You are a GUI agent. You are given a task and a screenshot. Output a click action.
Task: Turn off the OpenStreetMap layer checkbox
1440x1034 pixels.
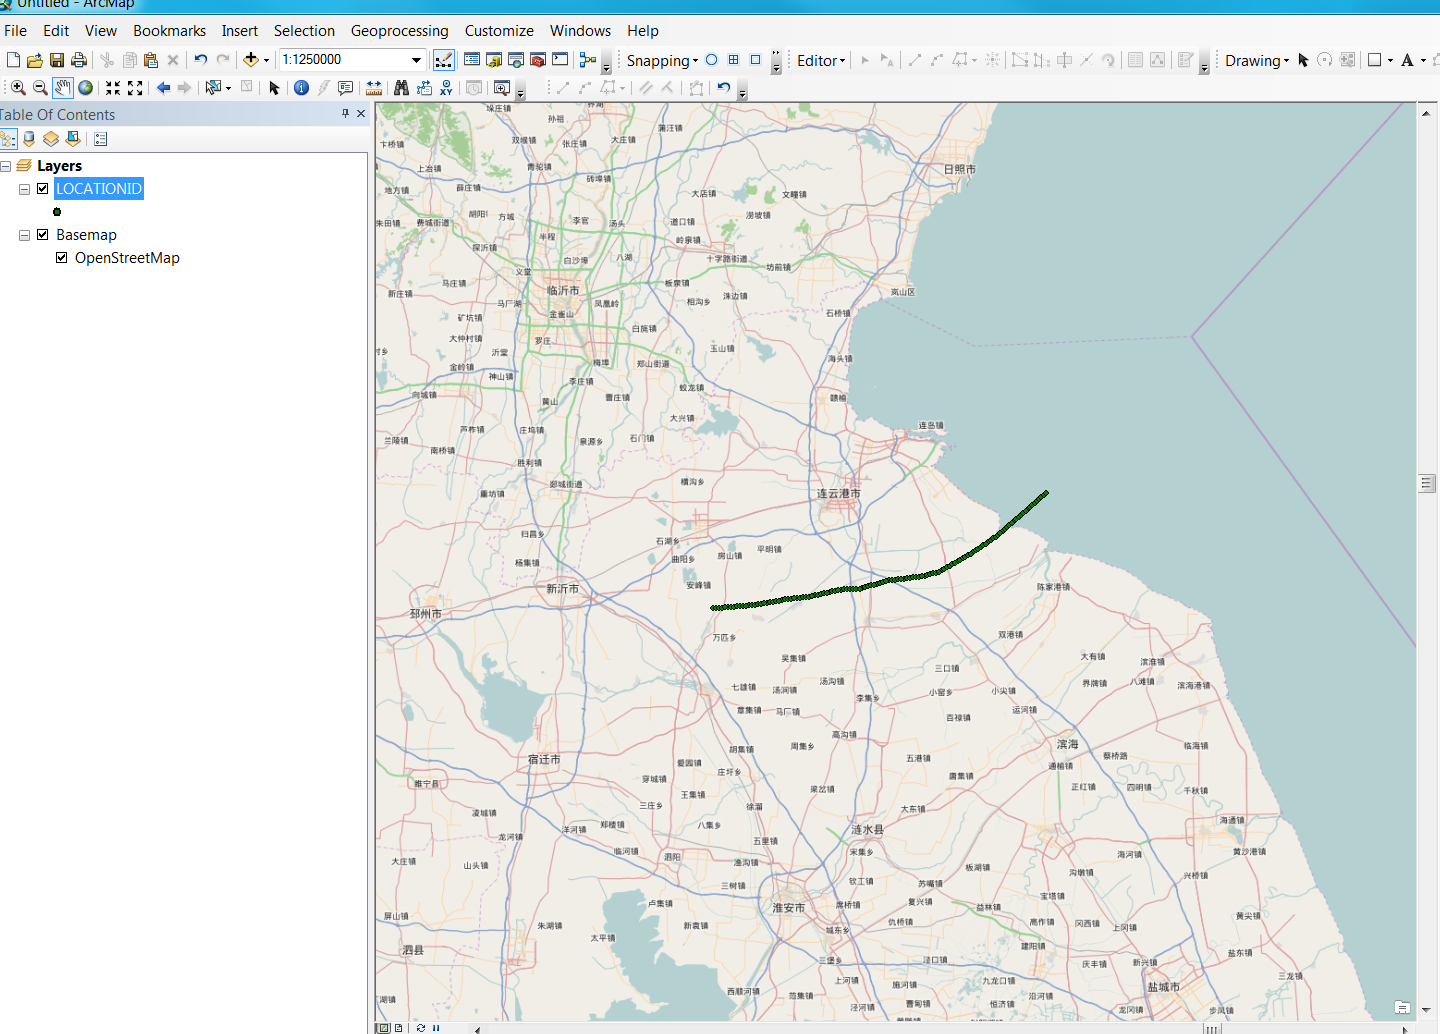click(x=62, y=258)
